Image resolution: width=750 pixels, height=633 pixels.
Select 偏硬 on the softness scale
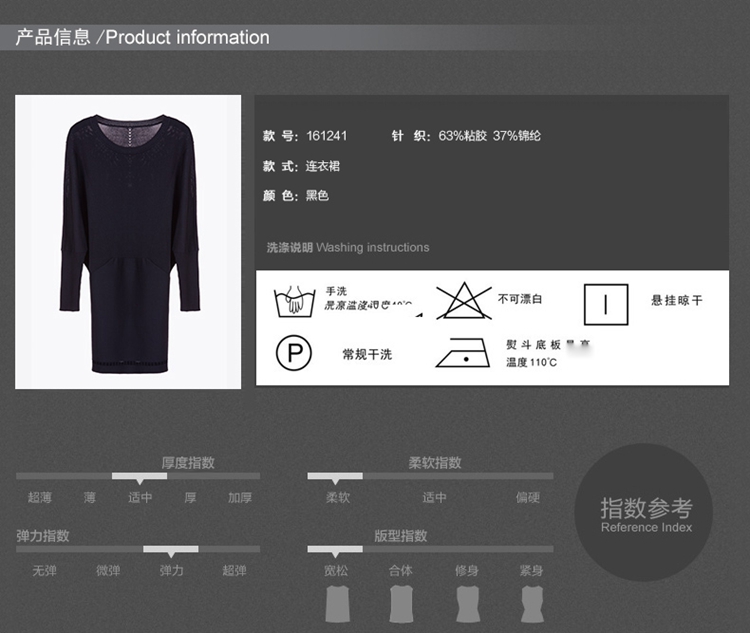[x=528, y=497]
